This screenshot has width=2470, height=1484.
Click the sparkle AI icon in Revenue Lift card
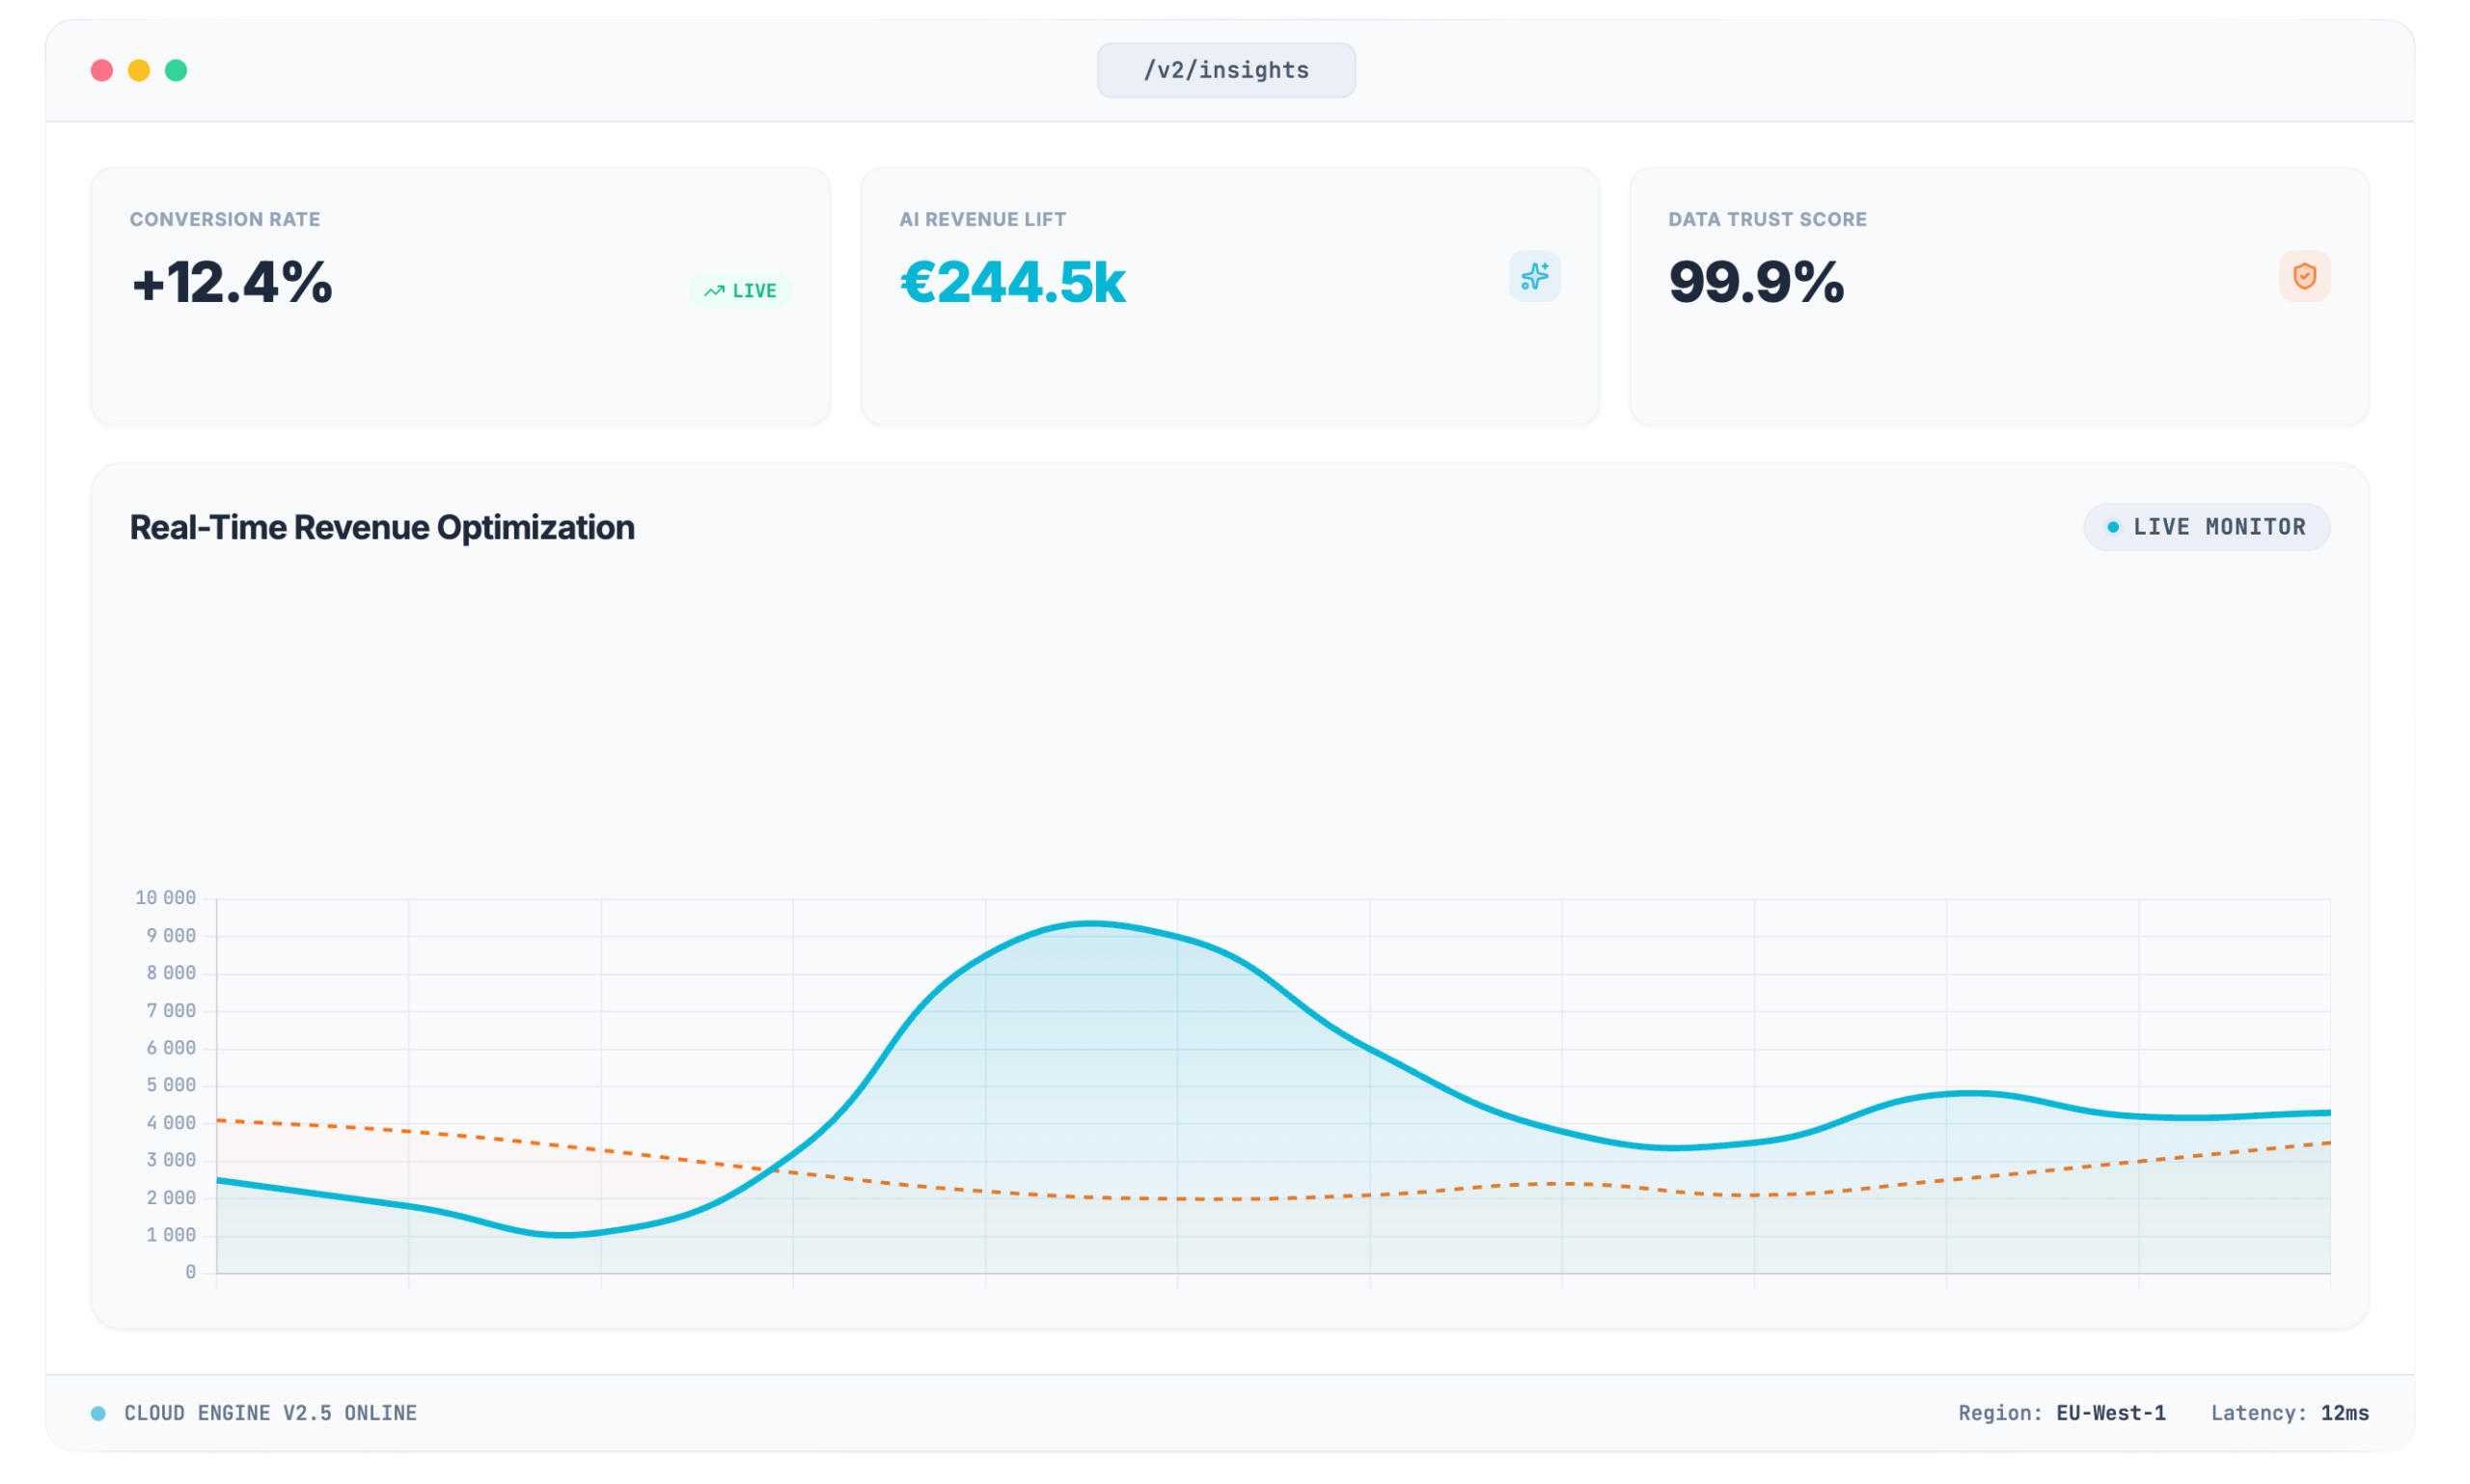click(x=1534, y=276)
